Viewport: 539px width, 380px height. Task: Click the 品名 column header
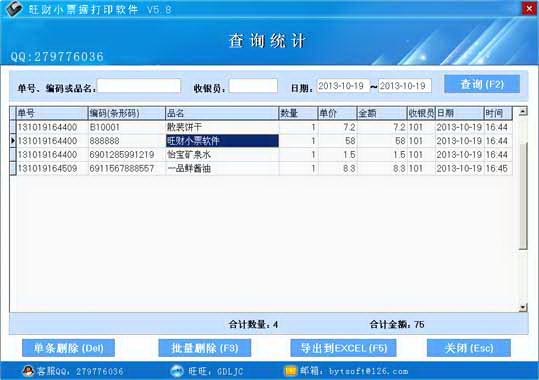(x=222, y=113)
